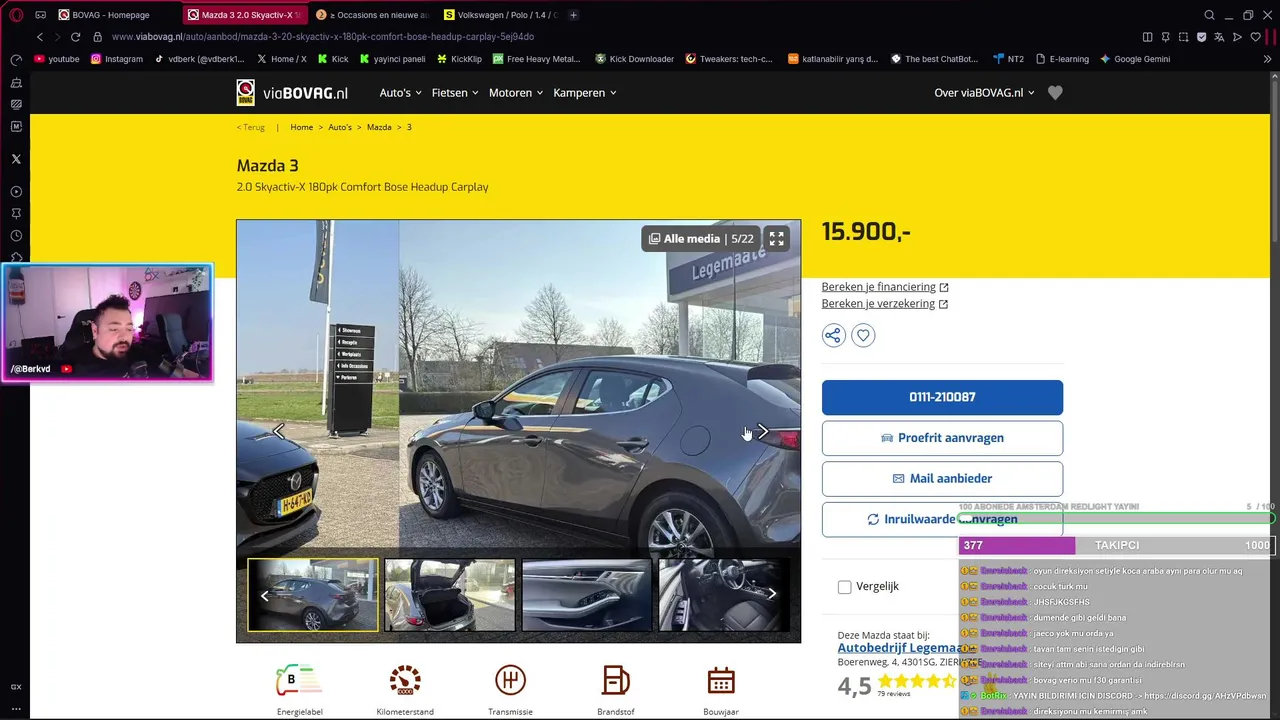Viewport: 1280px width, 720px height.
Task: Open Instagram bookmark
Action: coord(116,59)
